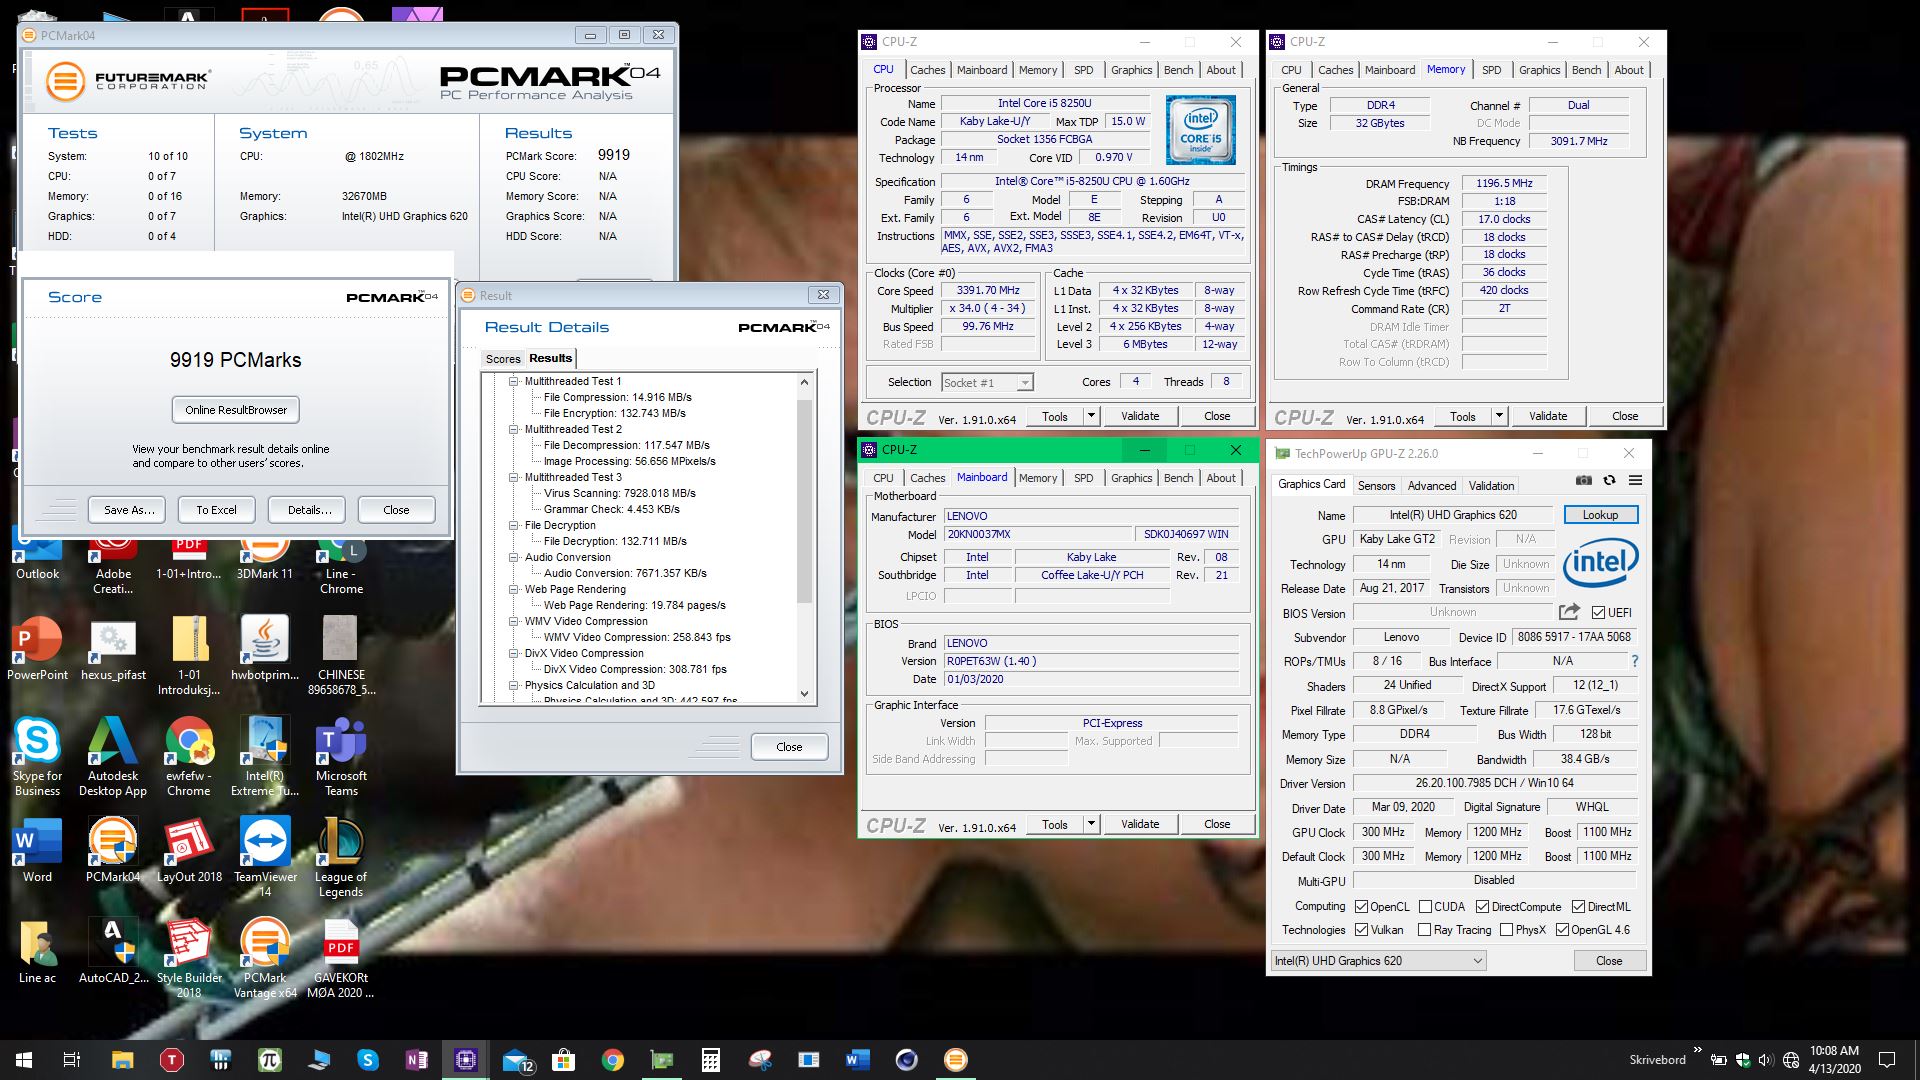Click the Windows Start button
This screenshot has height=1080, width=1920.
(x=24, y=1060)
